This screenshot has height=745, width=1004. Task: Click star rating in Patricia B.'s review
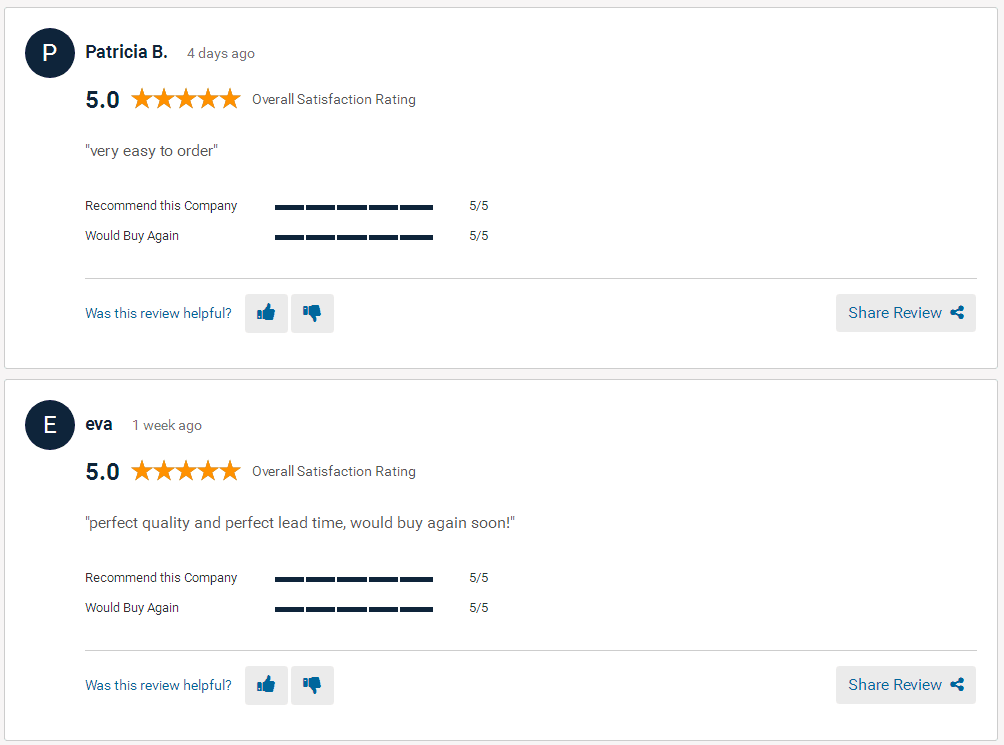(x=186, y=99)
